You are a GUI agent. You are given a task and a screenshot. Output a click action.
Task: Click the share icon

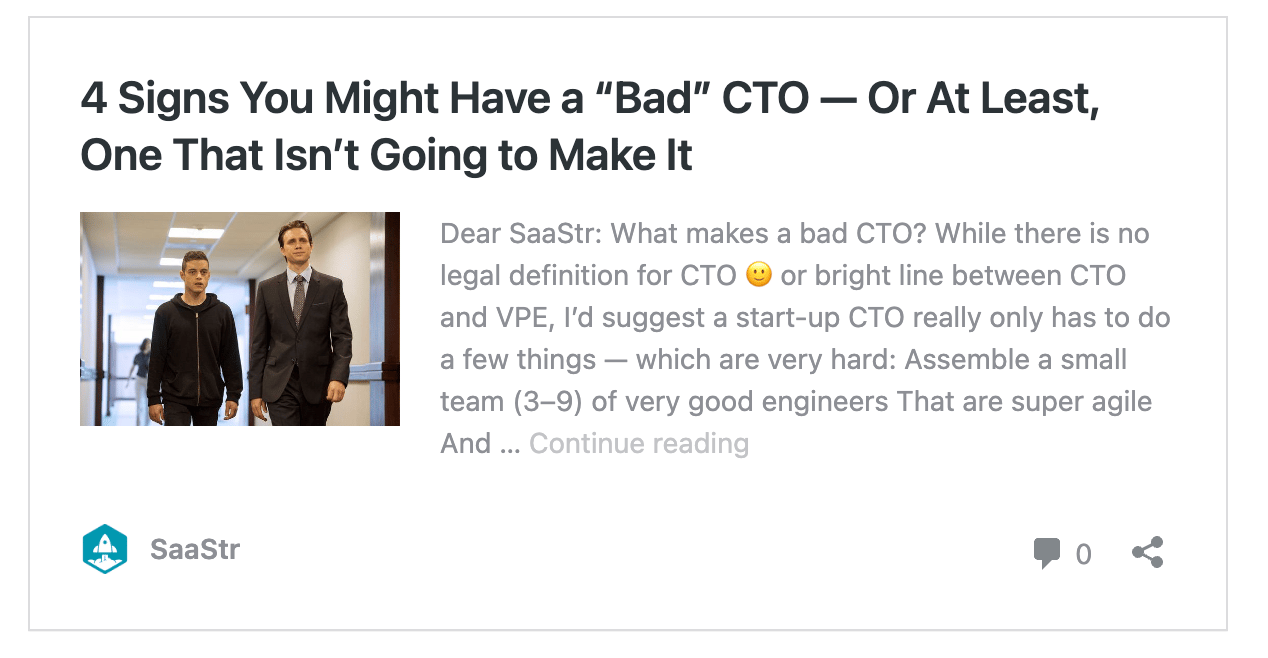(x=1148, y=552)
